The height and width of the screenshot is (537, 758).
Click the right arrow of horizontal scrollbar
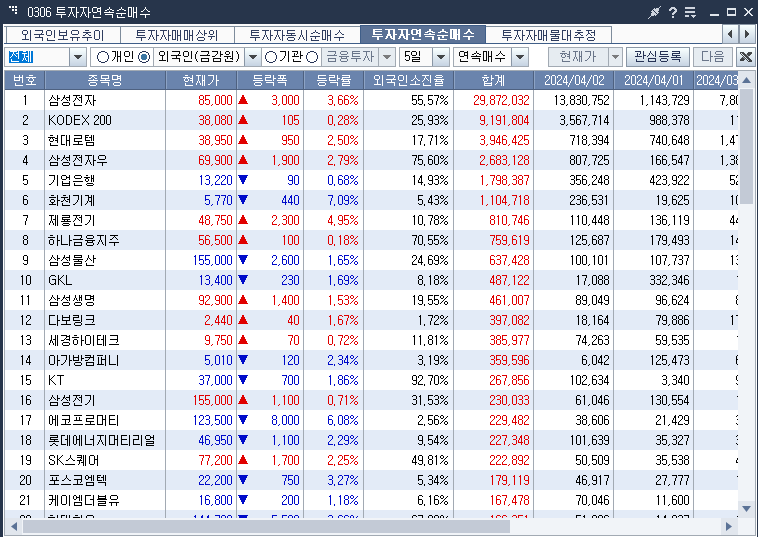729,526
